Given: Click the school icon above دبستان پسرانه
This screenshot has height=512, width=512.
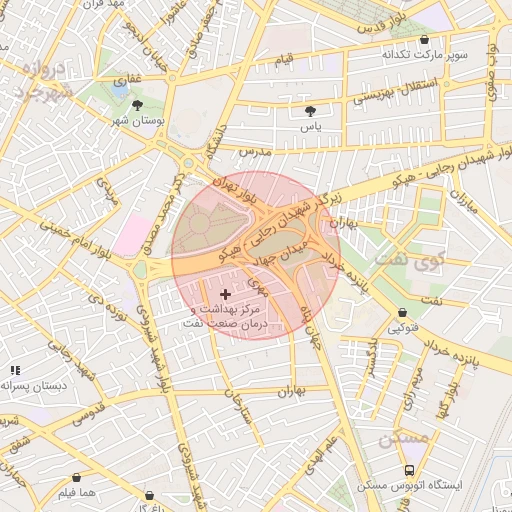Looking at the screenshot, I should 15,370.
